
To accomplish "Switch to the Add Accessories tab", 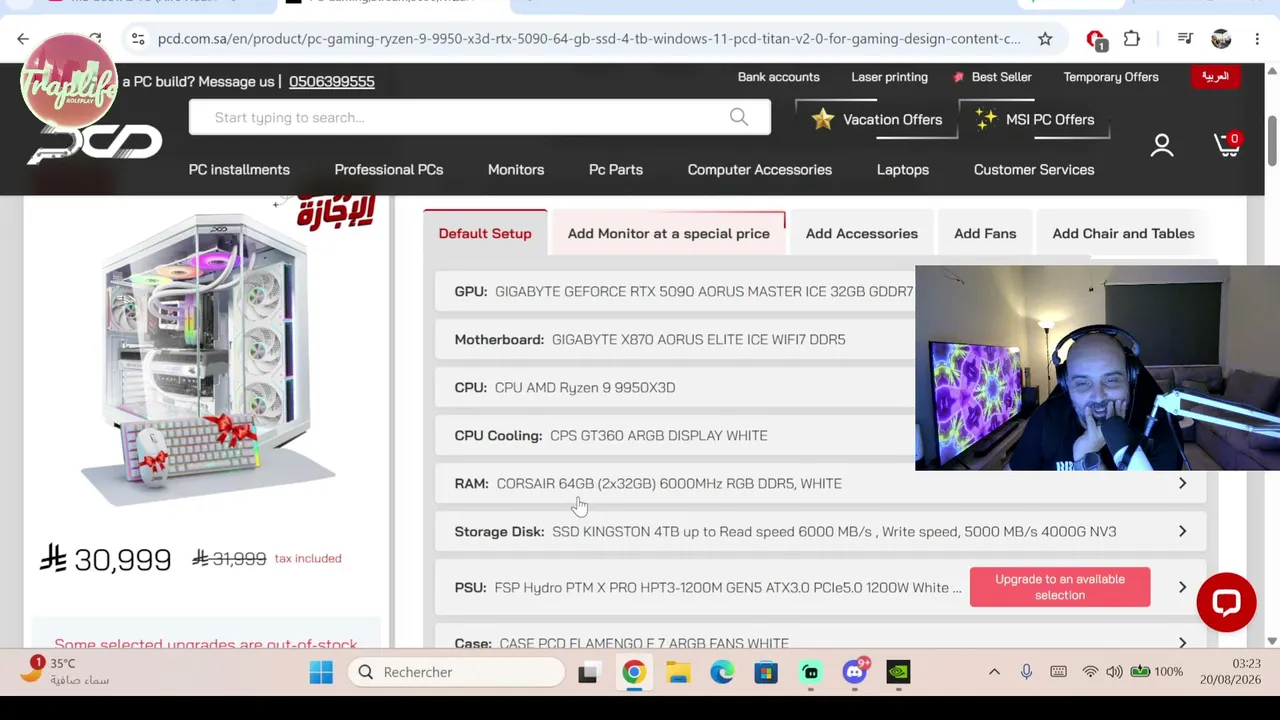I will 862,233.
